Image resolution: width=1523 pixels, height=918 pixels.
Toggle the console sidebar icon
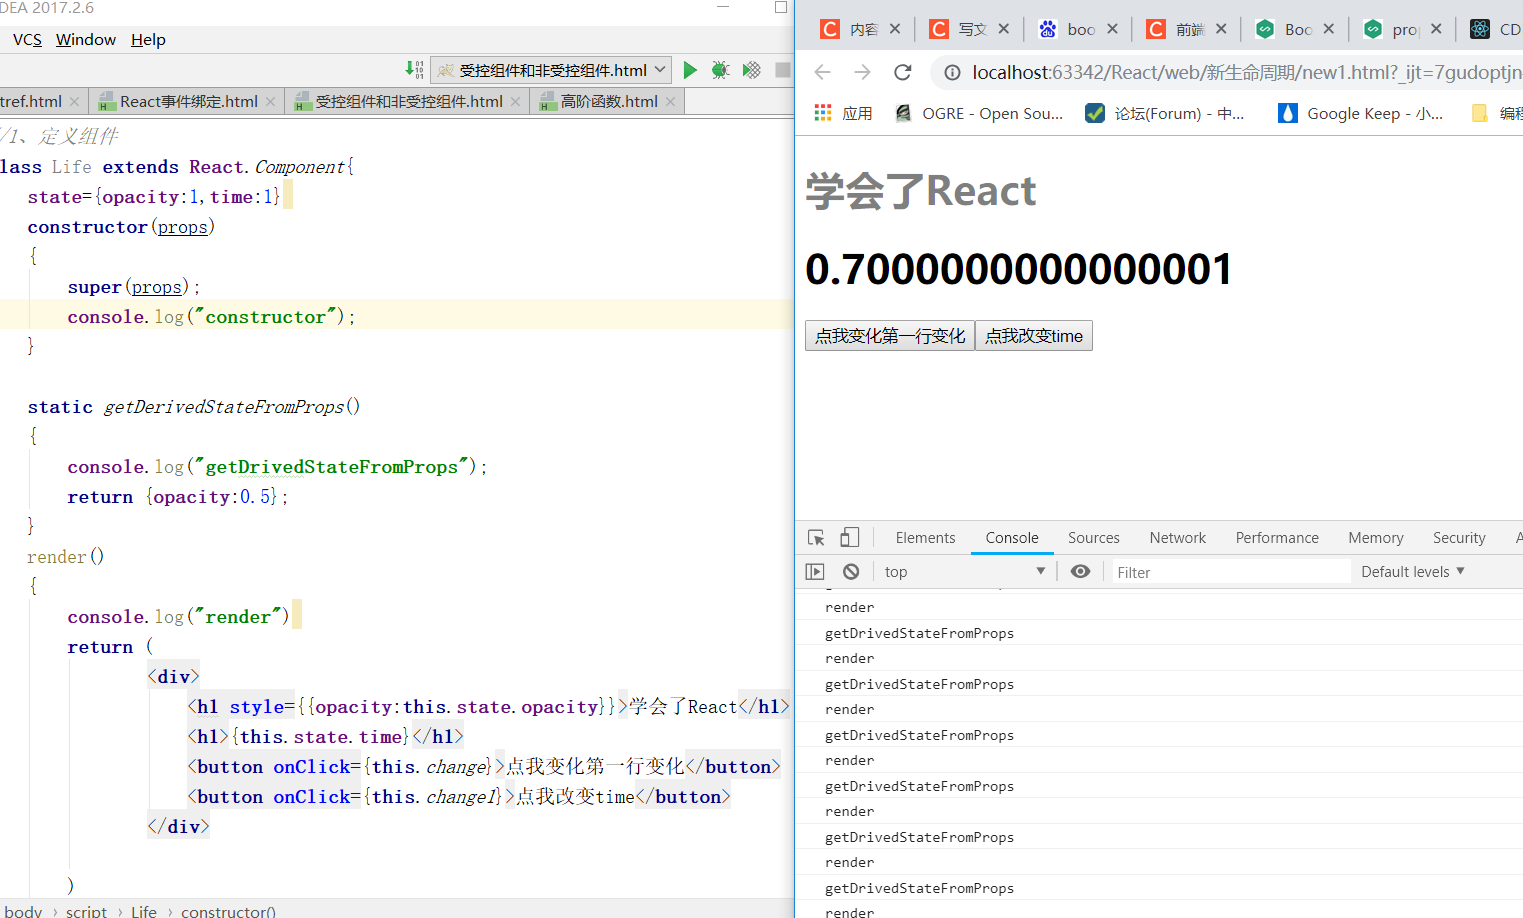click(x=815, y=572)
